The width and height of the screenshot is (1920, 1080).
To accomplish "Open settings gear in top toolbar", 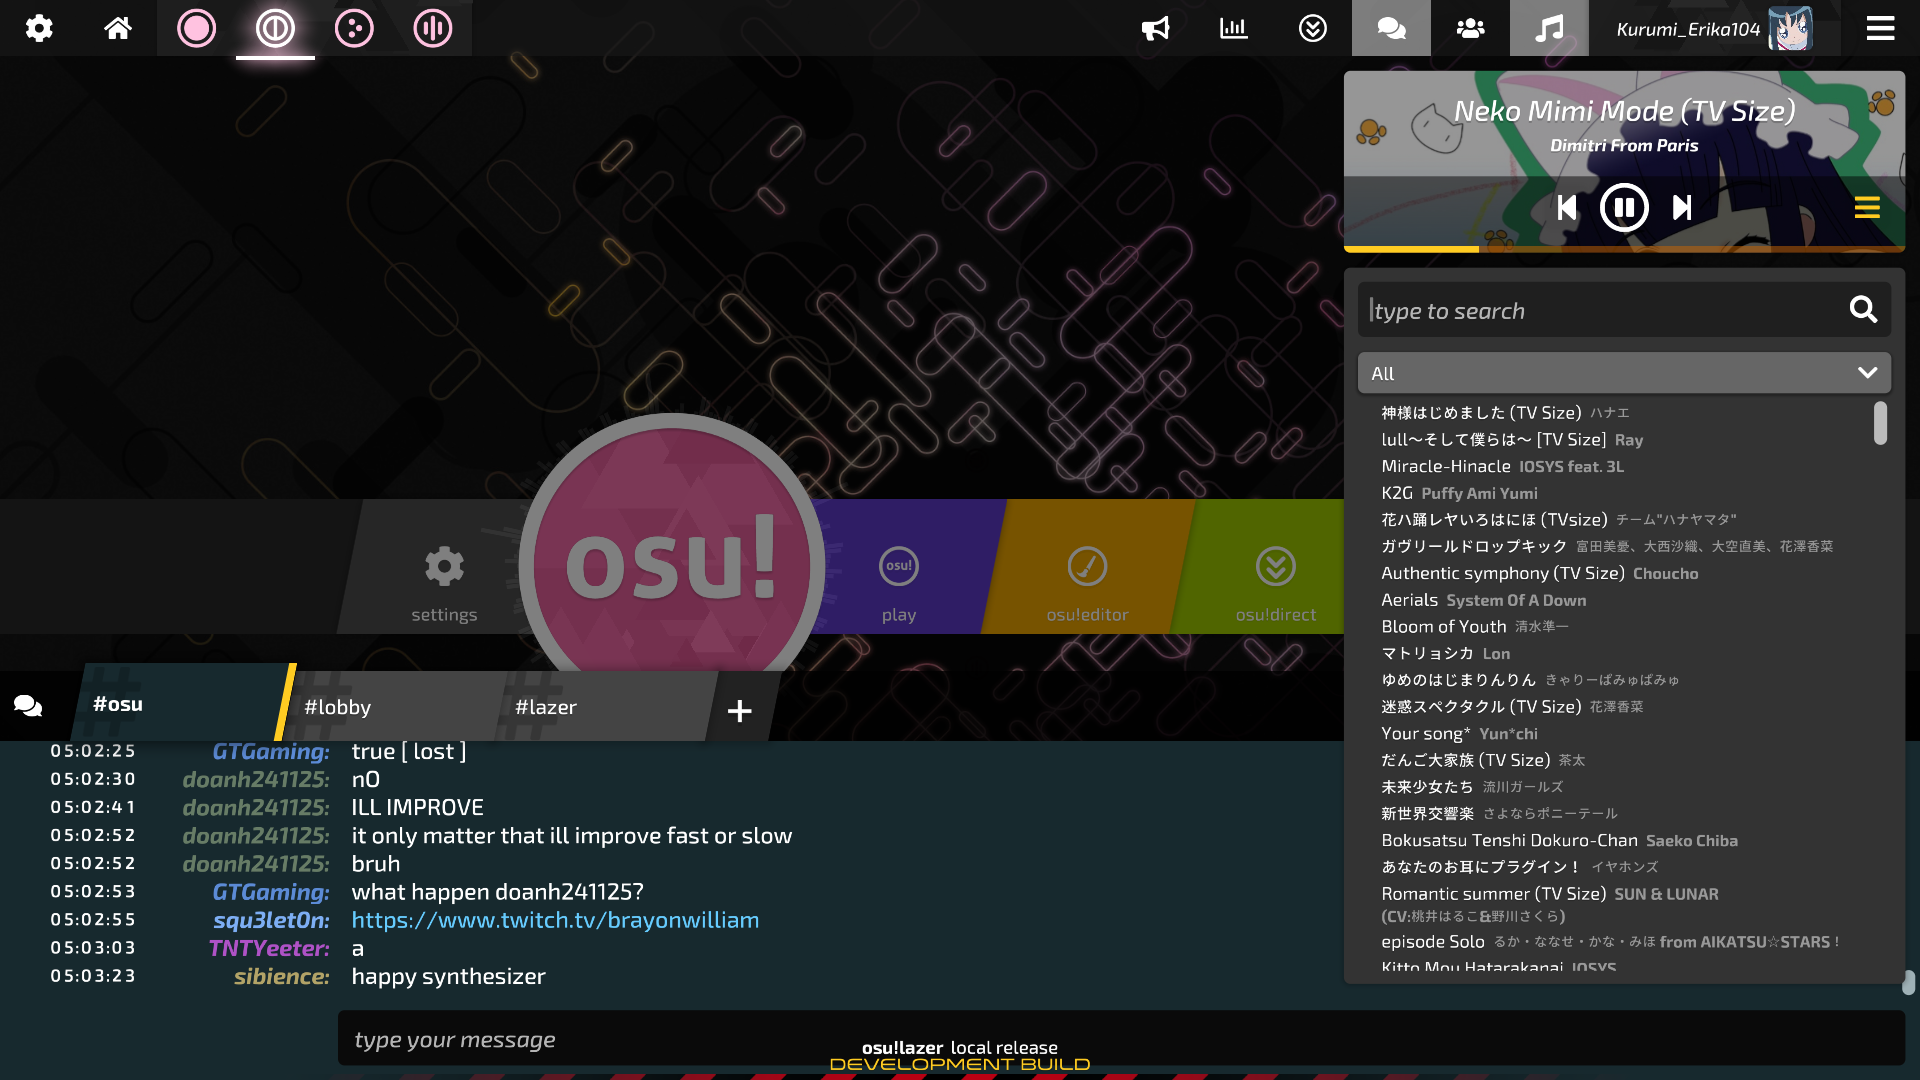I will tap(39, 28).
